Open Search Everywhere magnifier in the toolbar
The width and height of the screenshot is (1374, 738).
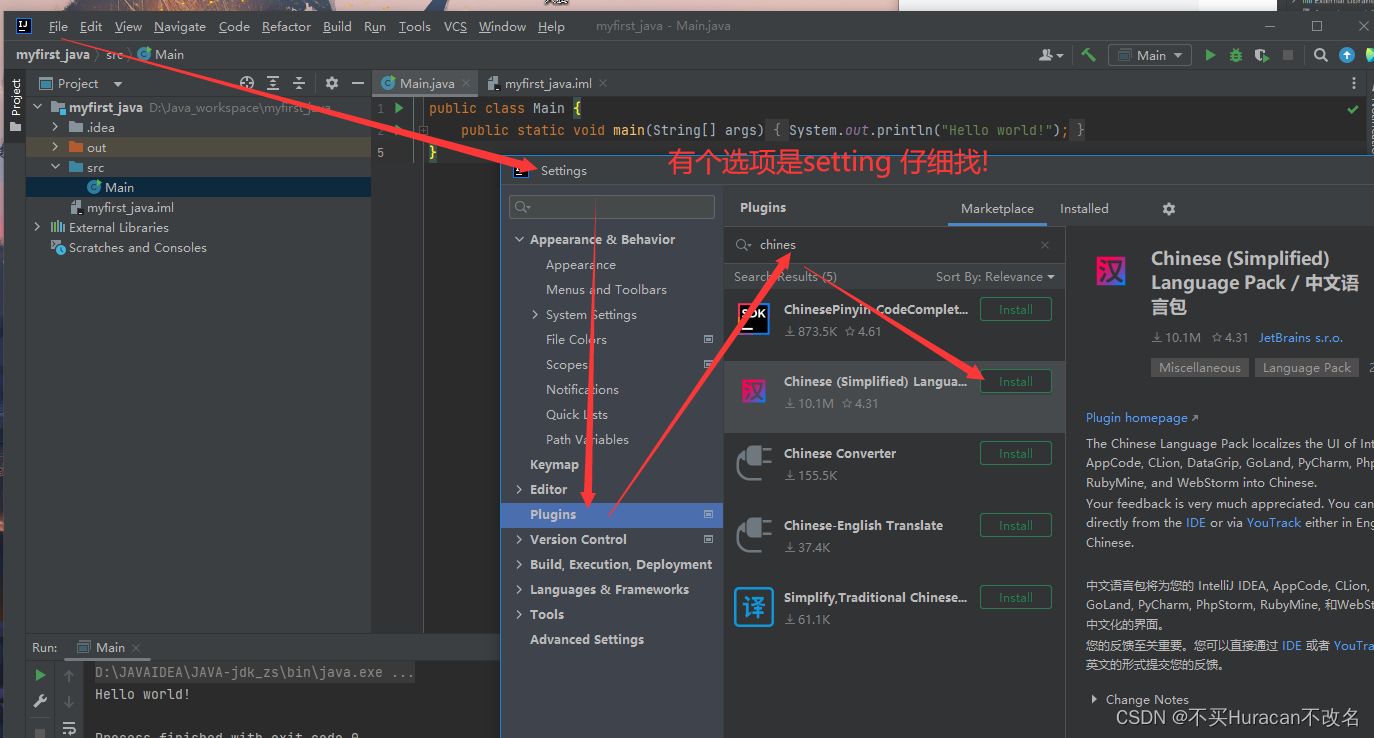click(x=1320, y=55)
